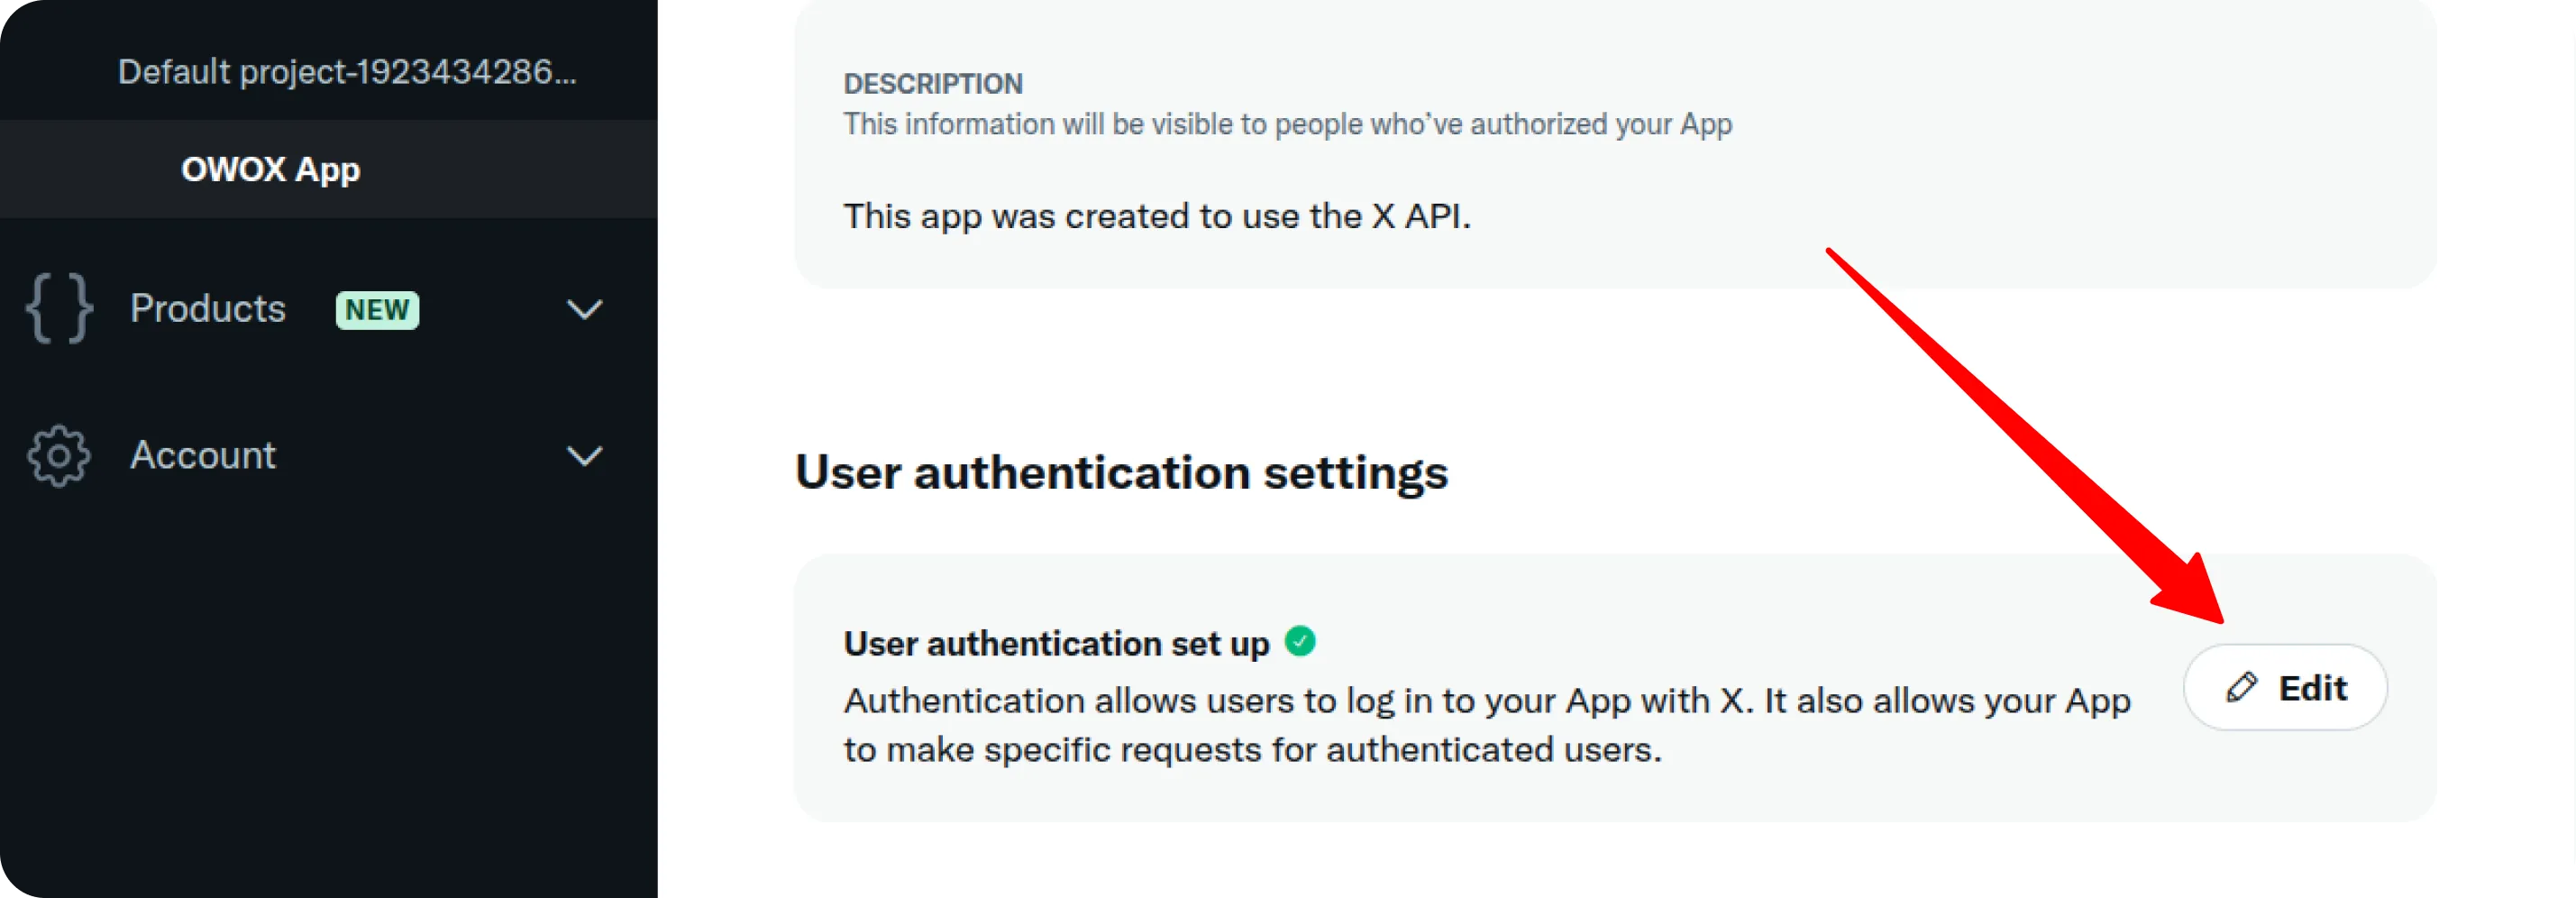Open Default project-1923434286 in sidebar
Image resolution: width=2576 pixels, height=898 pixels.
[347, 71]
